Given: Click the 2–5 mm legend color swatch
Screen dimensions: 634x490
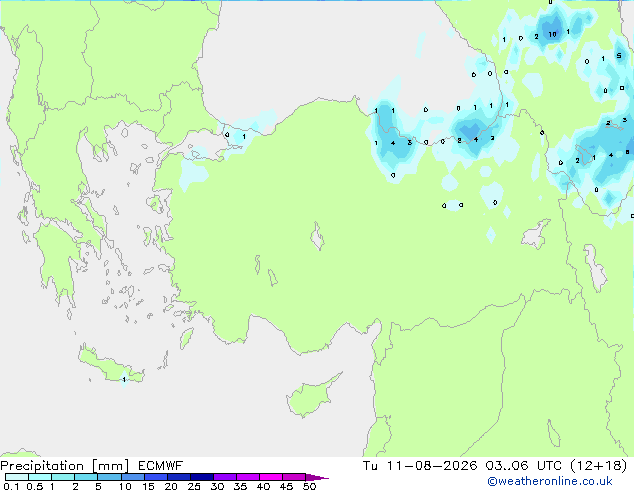Looking at the screenshot, I should [86, 477].
